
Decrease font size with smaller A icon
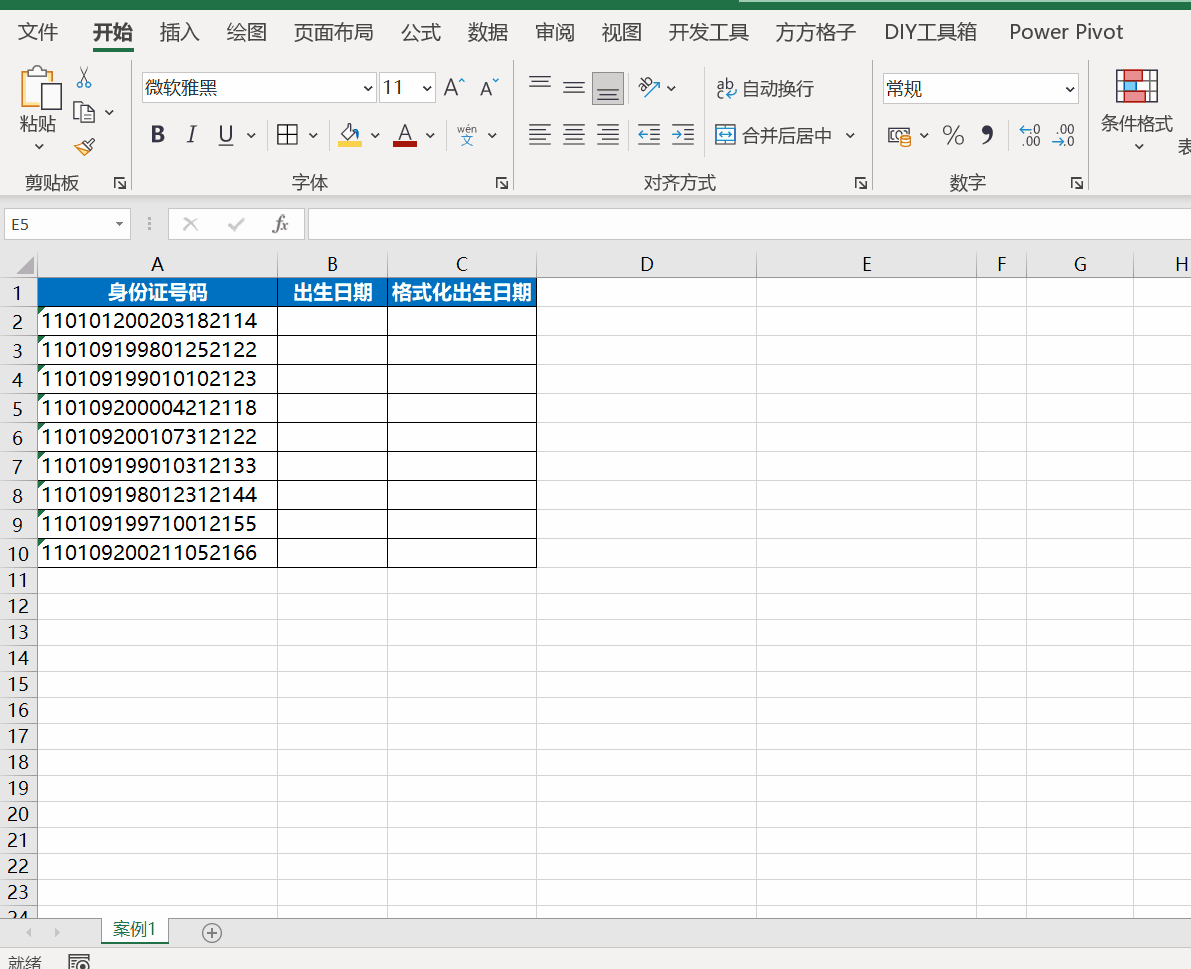(x=489, y=87)
